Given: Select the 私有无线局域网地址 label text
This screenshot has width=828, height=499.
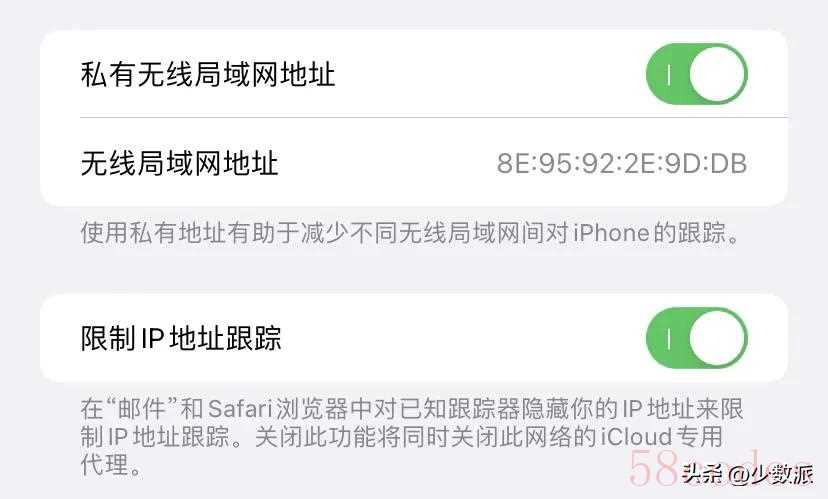Looking at the screenshot, I should [x=208, y=74].
